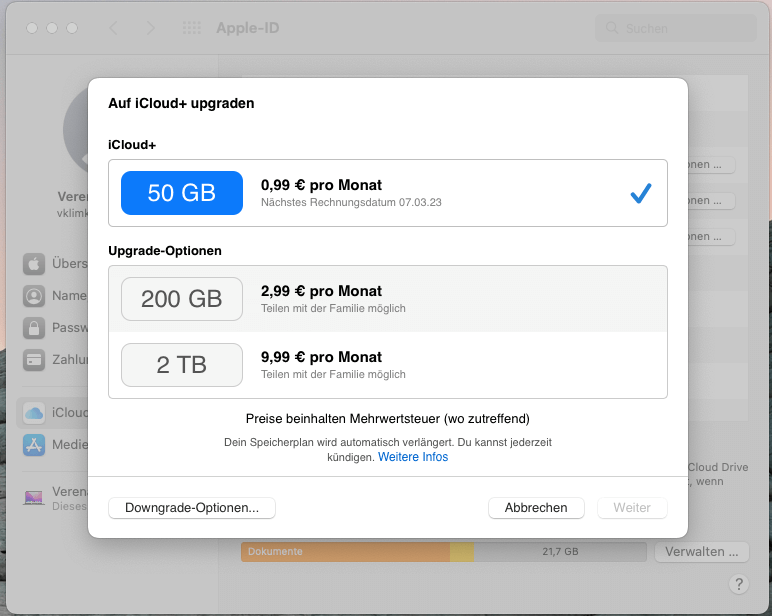The height and width of the screenshot is (616, 772).
Task: Open the Übersicht Apple icon in sidebar
Action: (x=34, y=264)
